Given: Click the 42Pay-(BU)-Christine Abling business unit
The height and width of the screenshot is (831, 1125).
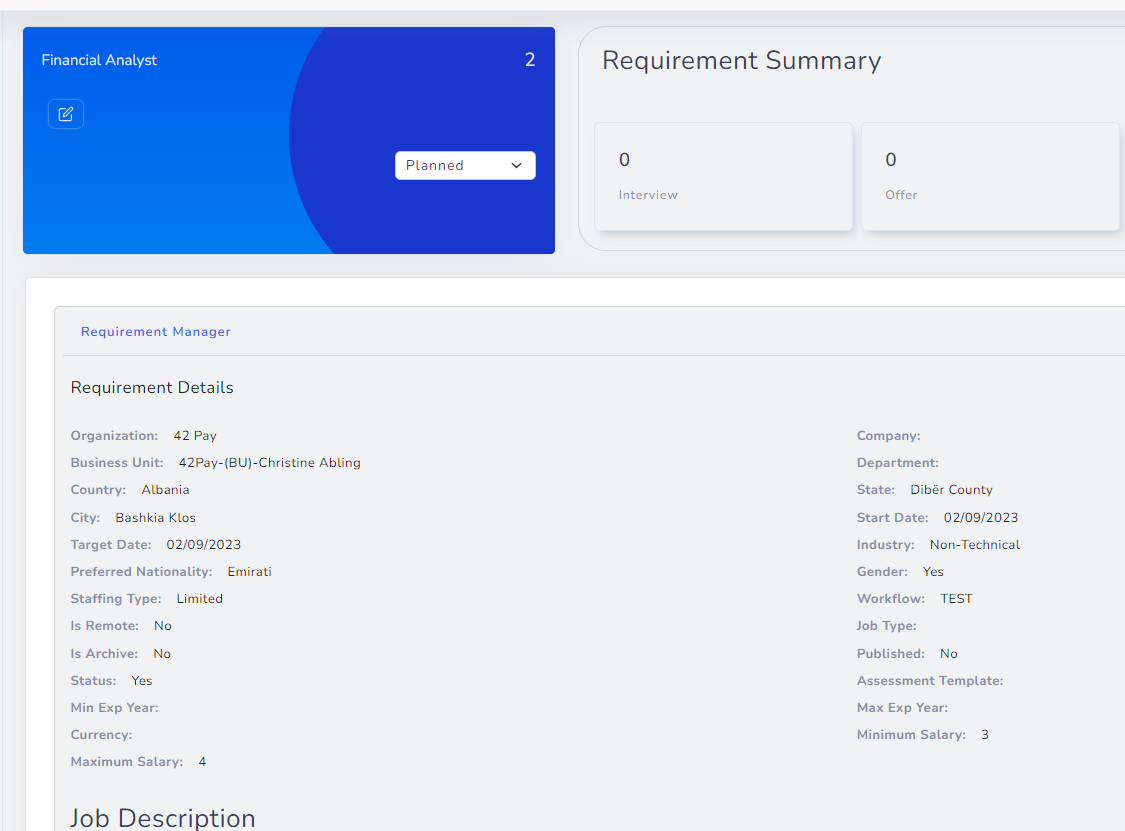Looking at the screenshot, I should [269, 462].
